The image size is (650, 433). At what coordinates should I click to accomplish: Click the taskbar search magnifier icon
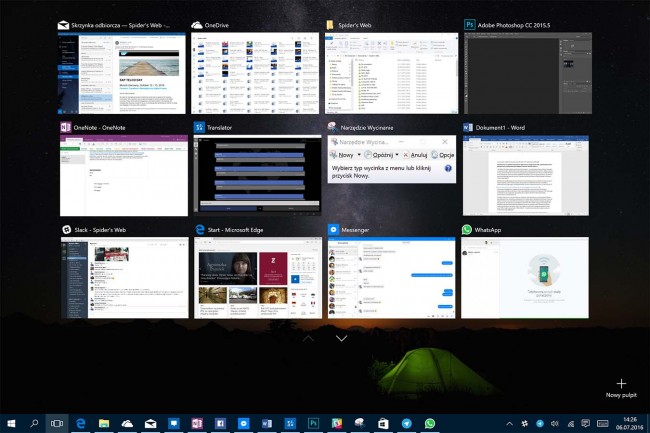[34, 423]
